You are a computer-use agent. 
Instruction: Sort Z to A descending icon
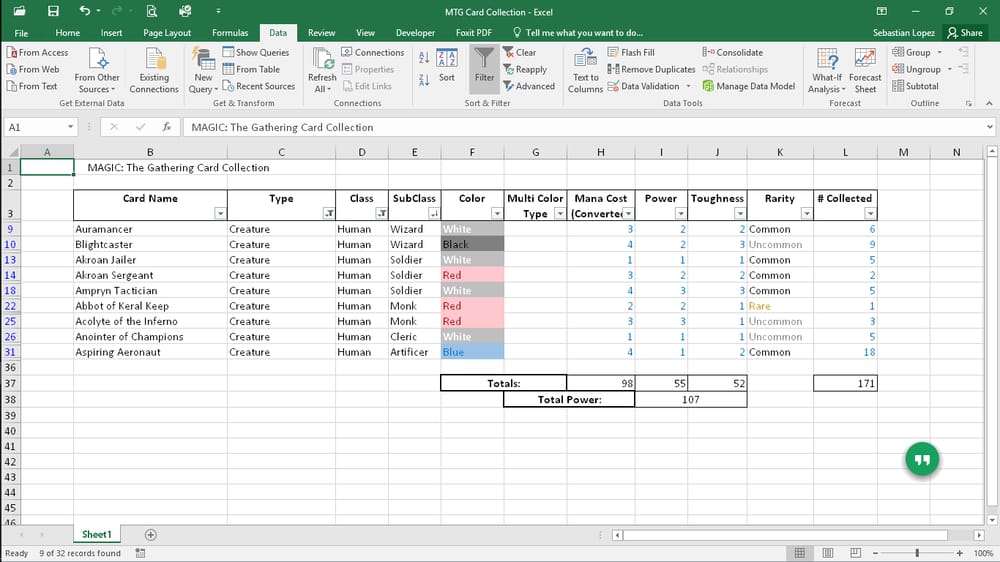pyautogui.click(x=423, y=80)
